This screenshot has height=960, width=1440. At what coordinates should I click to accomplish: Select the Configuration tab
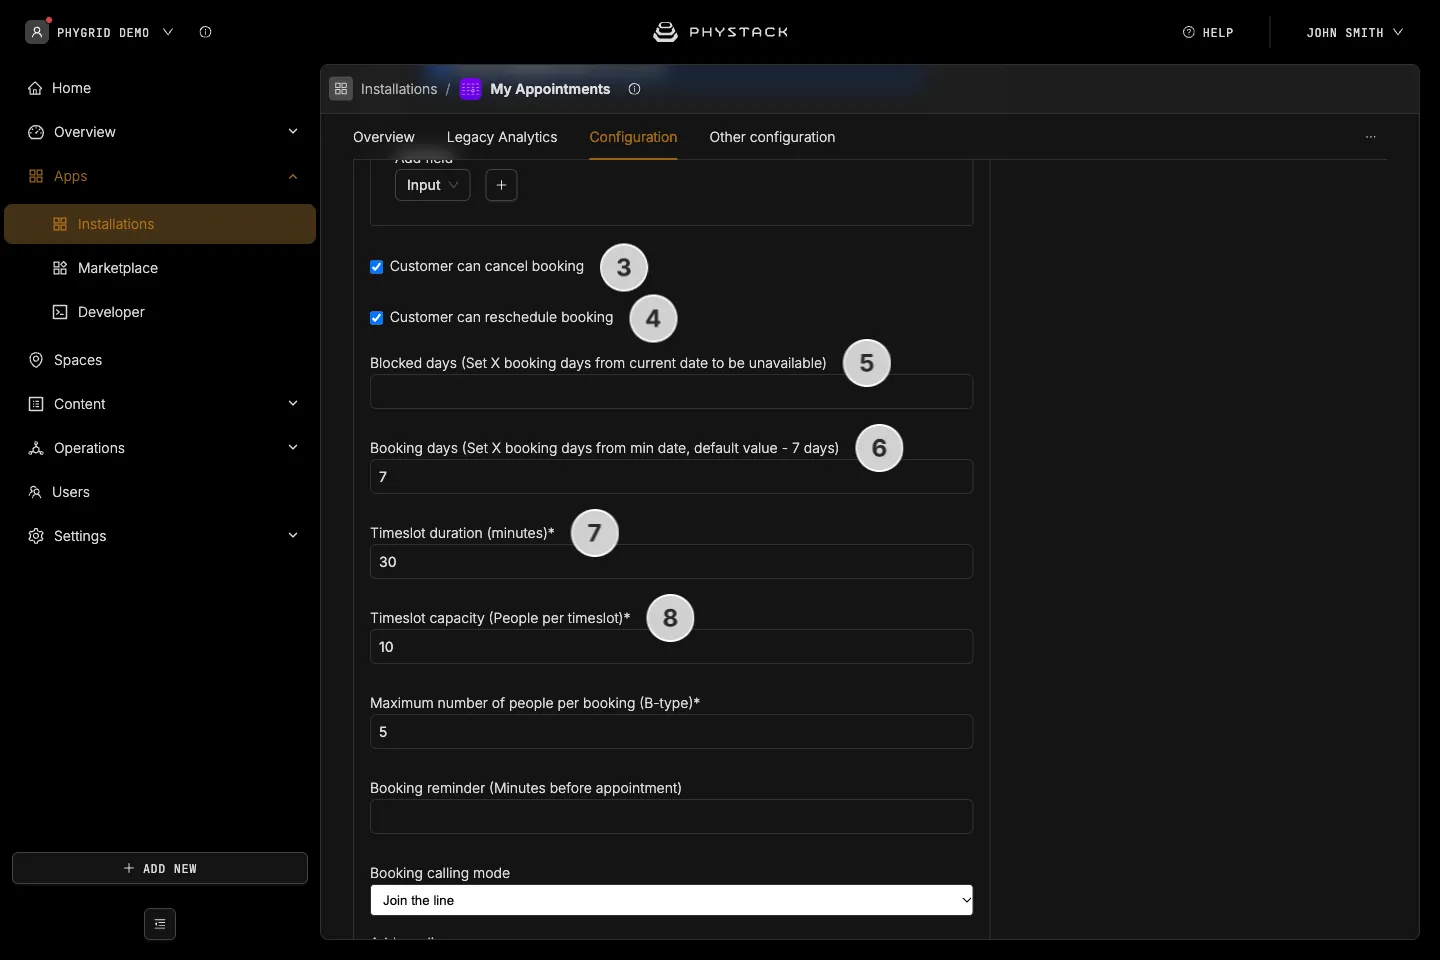pos(633,137)
